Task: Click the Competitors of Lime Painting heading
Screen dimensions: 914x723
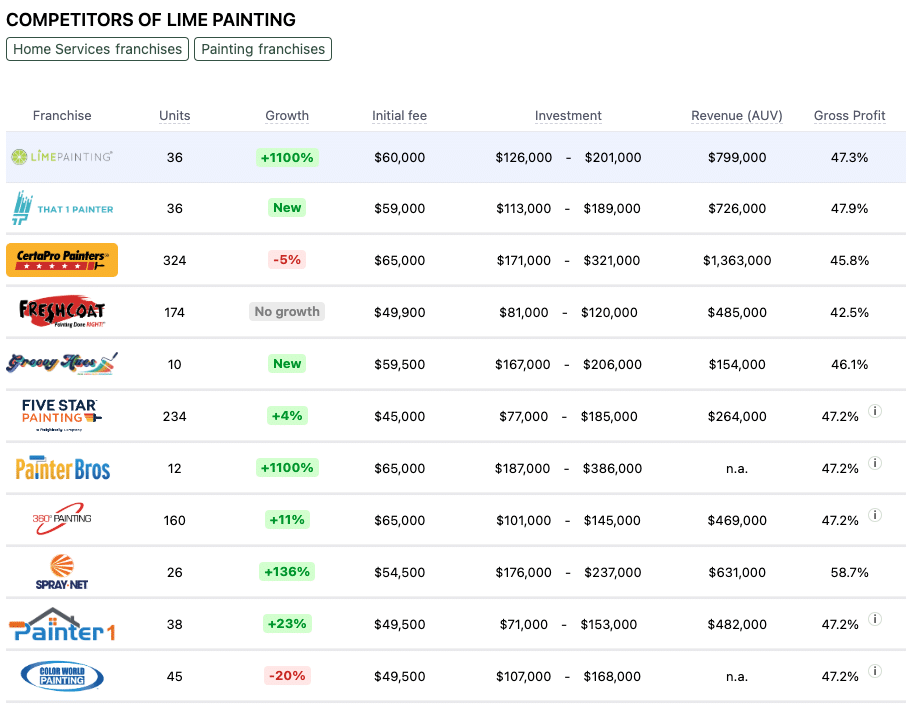Action: (151, 20)
